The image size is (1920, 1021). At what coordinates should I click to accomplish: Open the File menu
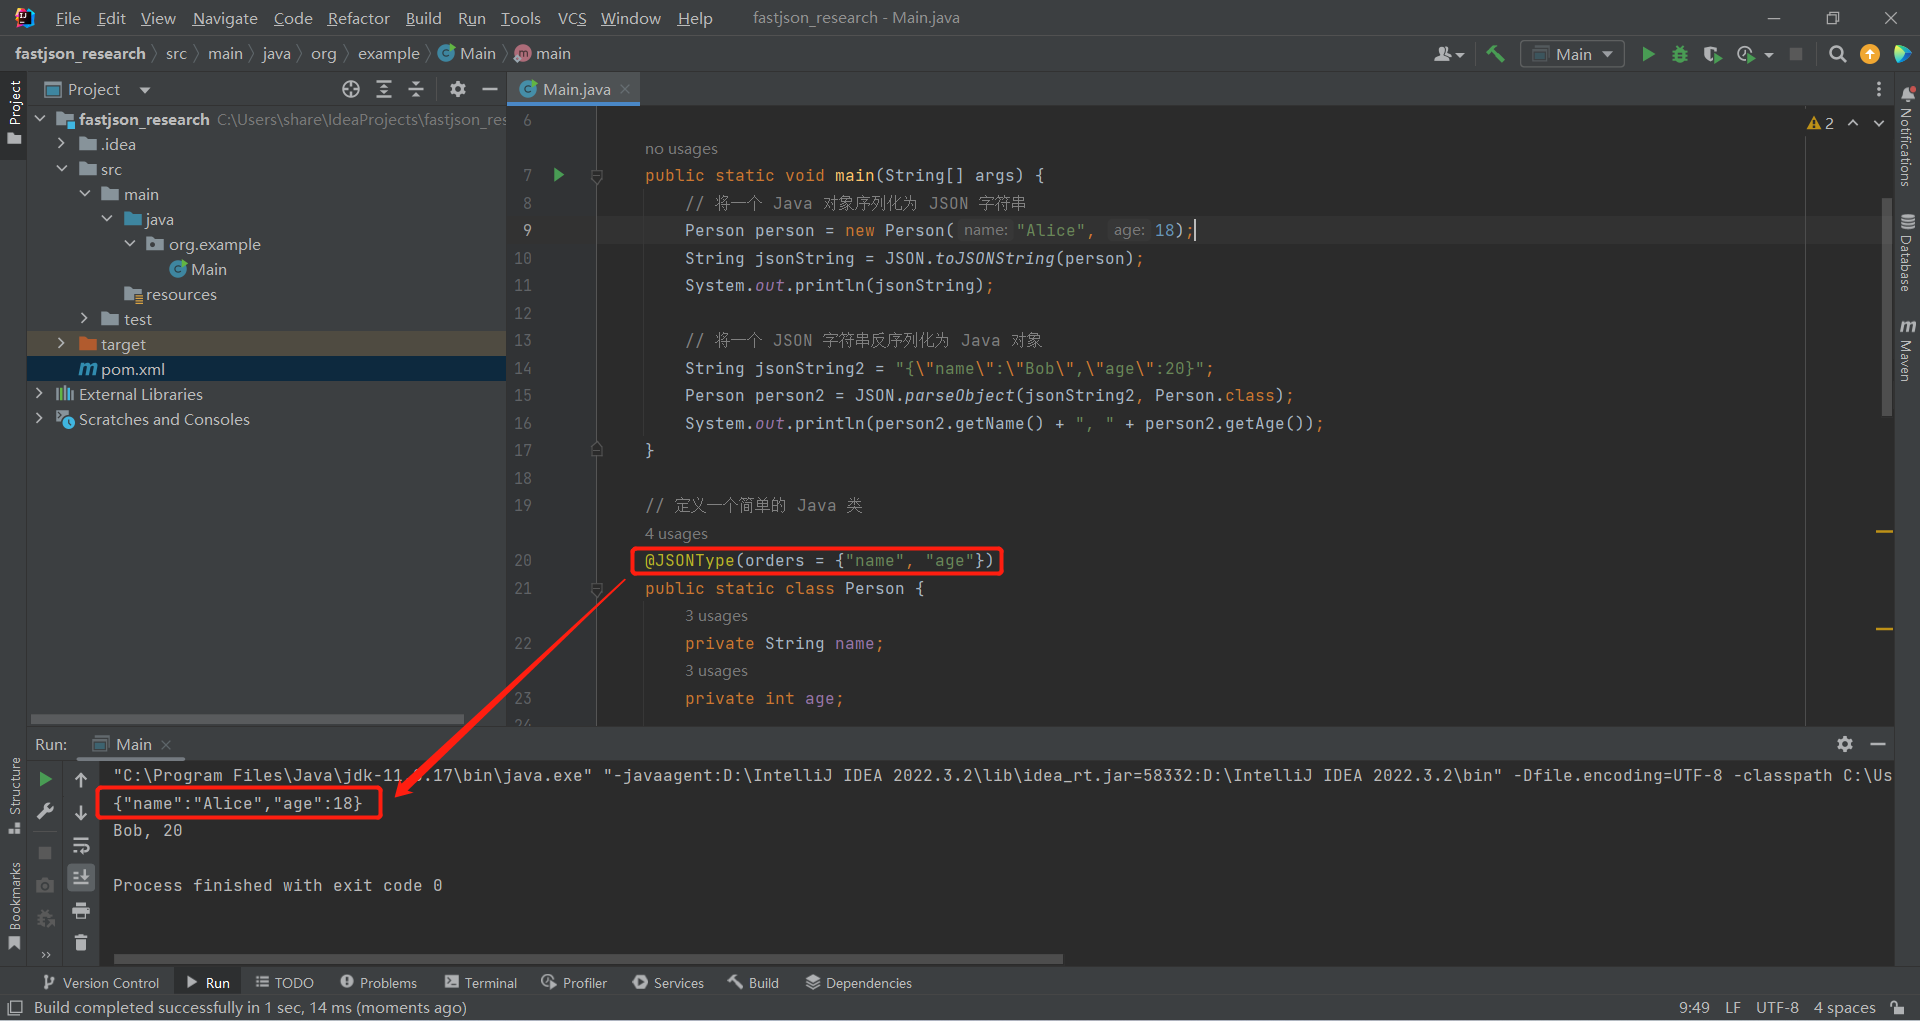point(68,18)
